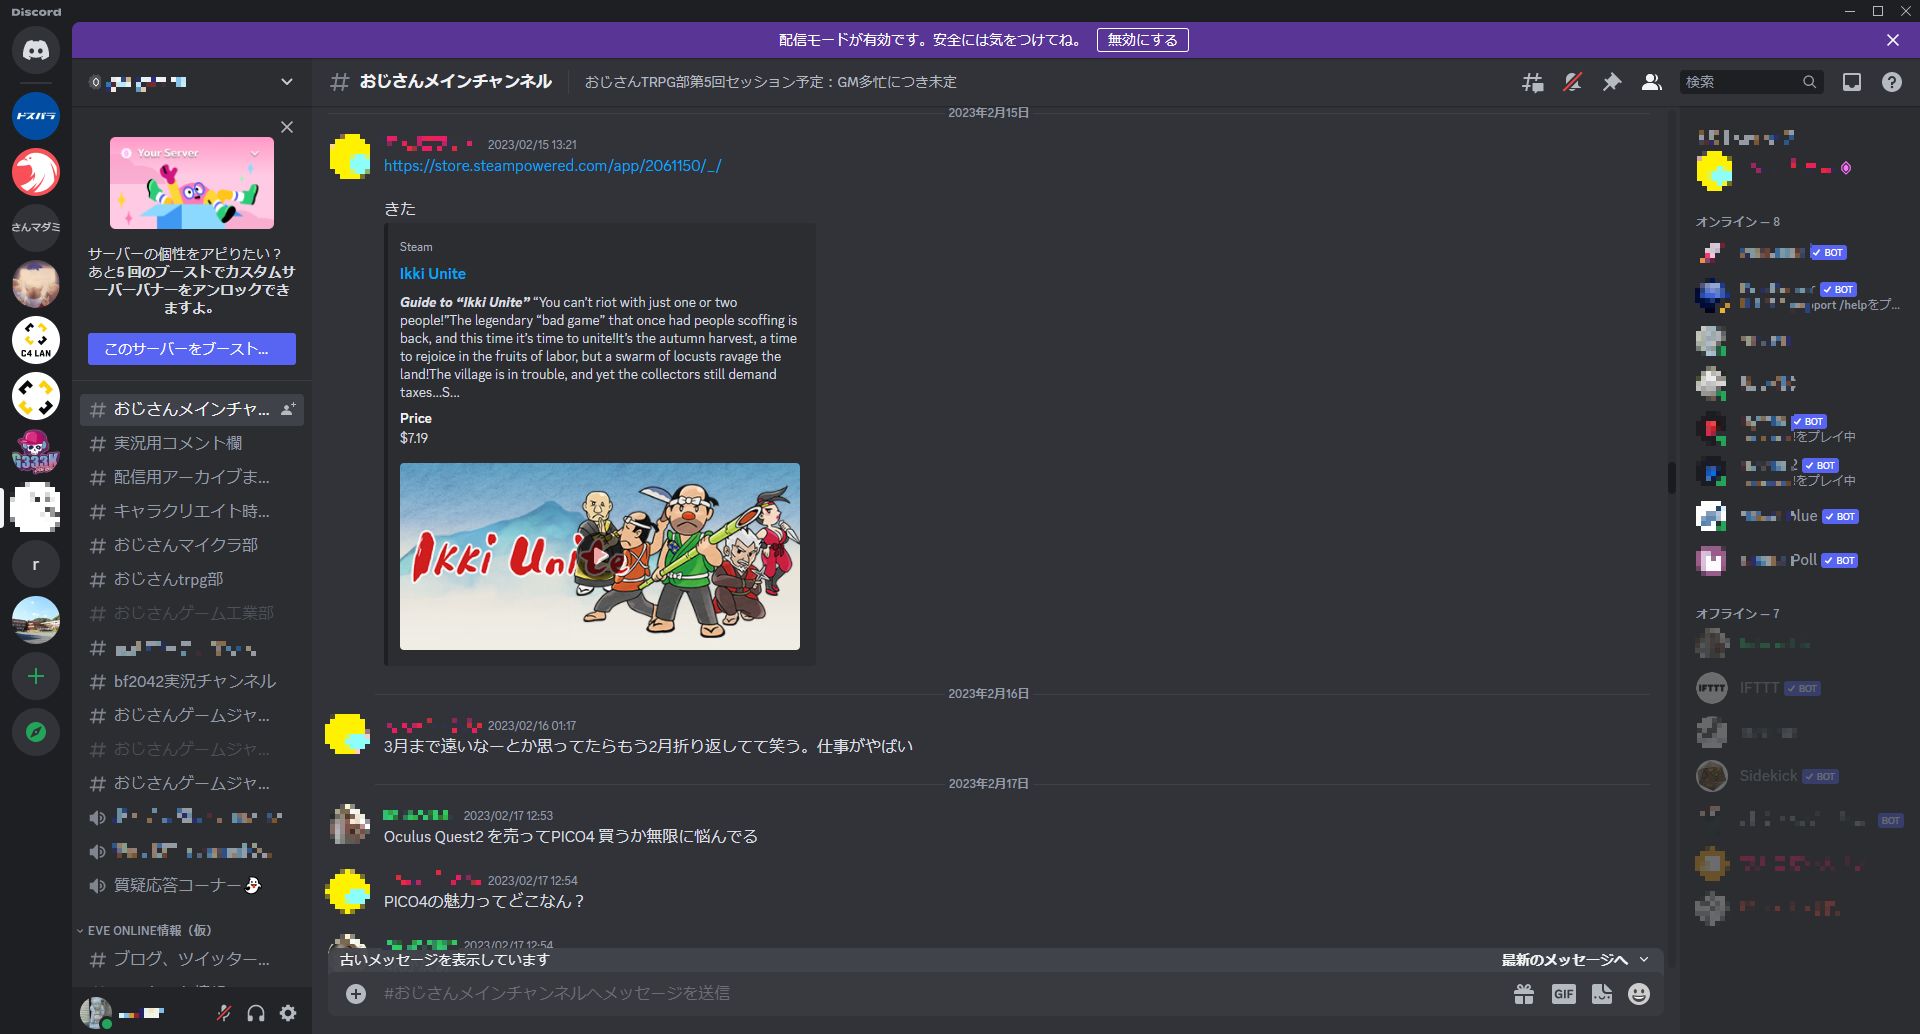Click the Nitro gift icon
This screenshot has height=1034, width=1920.
(x=1523, y=993)
